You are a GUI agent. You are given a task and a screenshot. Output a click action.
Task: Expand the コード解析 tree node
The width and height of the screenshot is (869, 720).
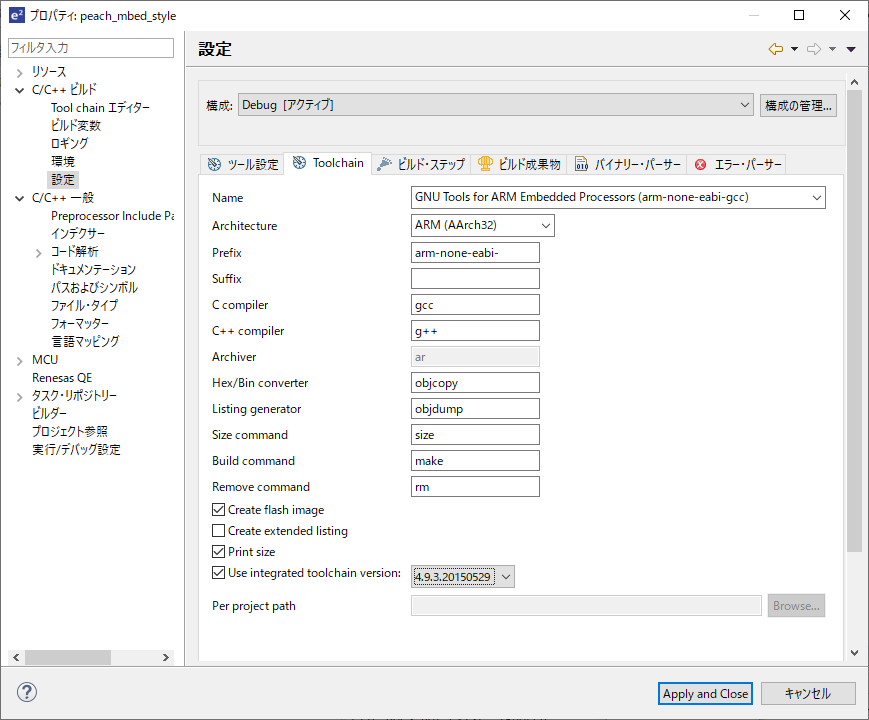pyautogui.click(x=38, y=253)
